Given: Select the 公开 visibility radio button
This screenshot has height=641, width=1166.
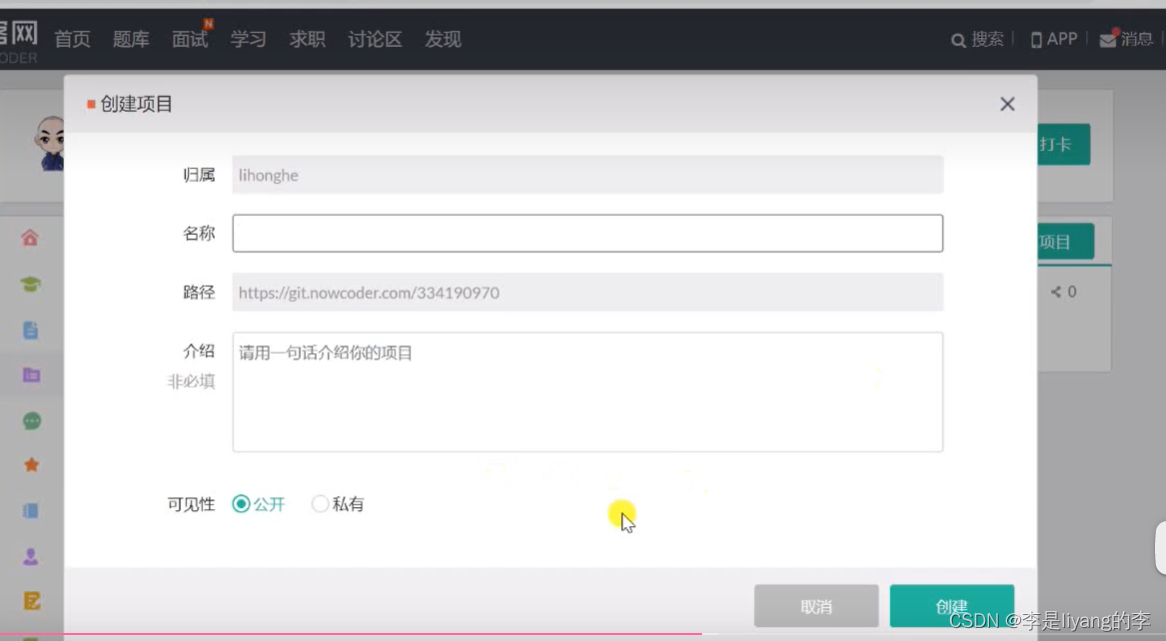Looking at the screenshot, I should click(241, 503).
